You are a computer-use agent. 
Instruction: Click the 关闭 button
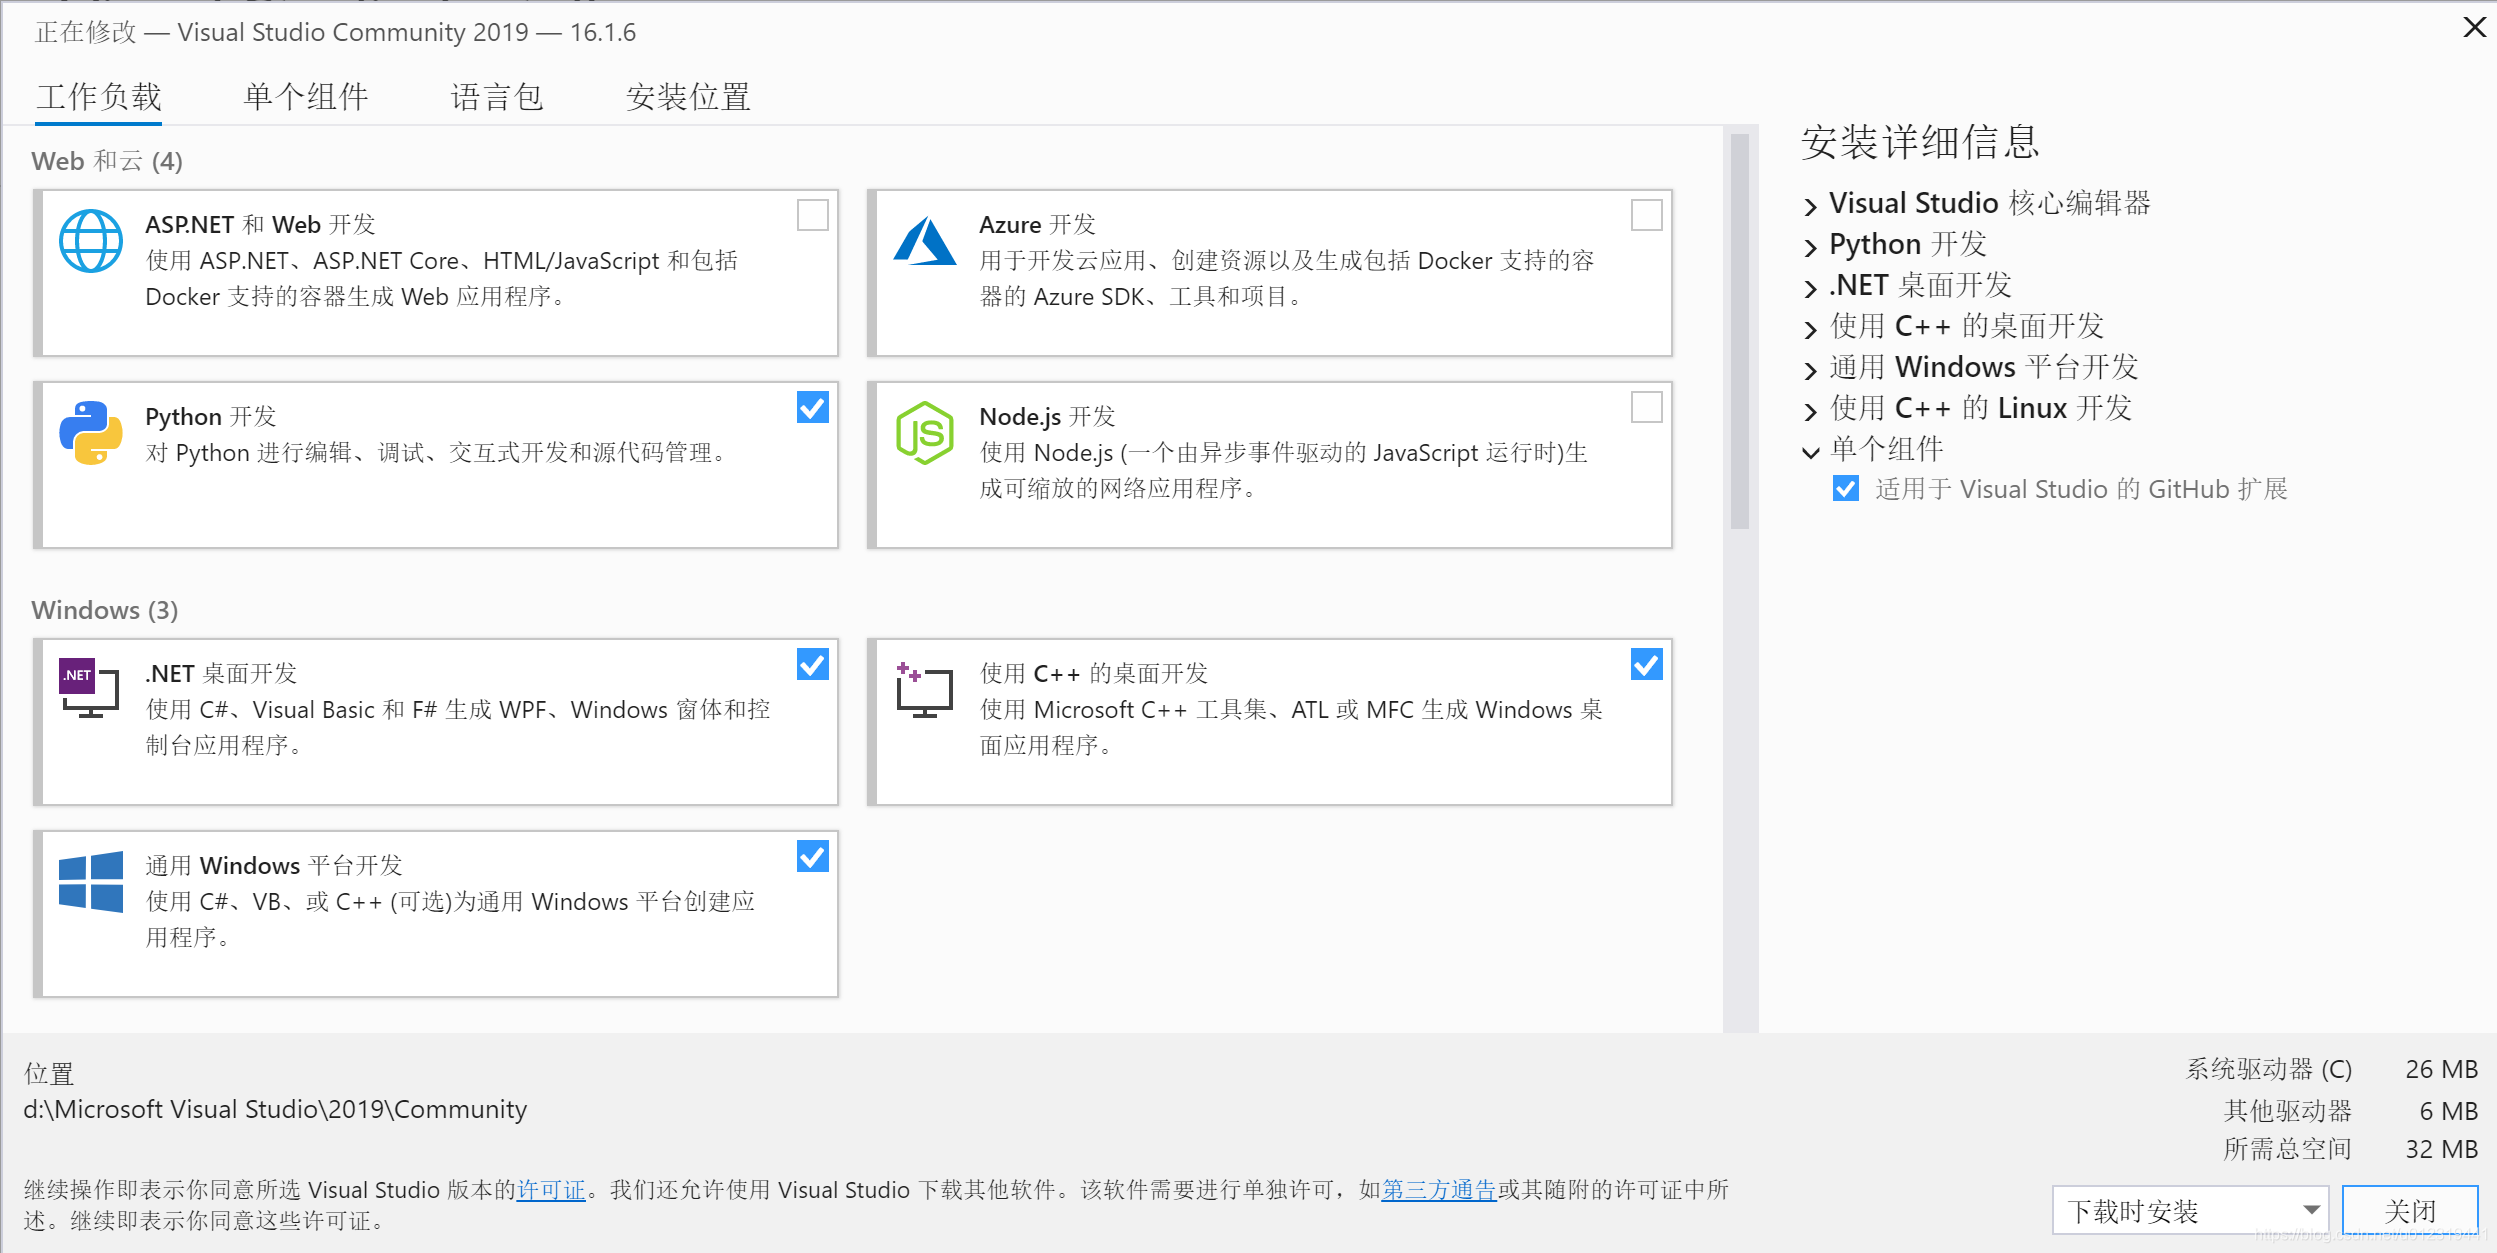2410,1211
